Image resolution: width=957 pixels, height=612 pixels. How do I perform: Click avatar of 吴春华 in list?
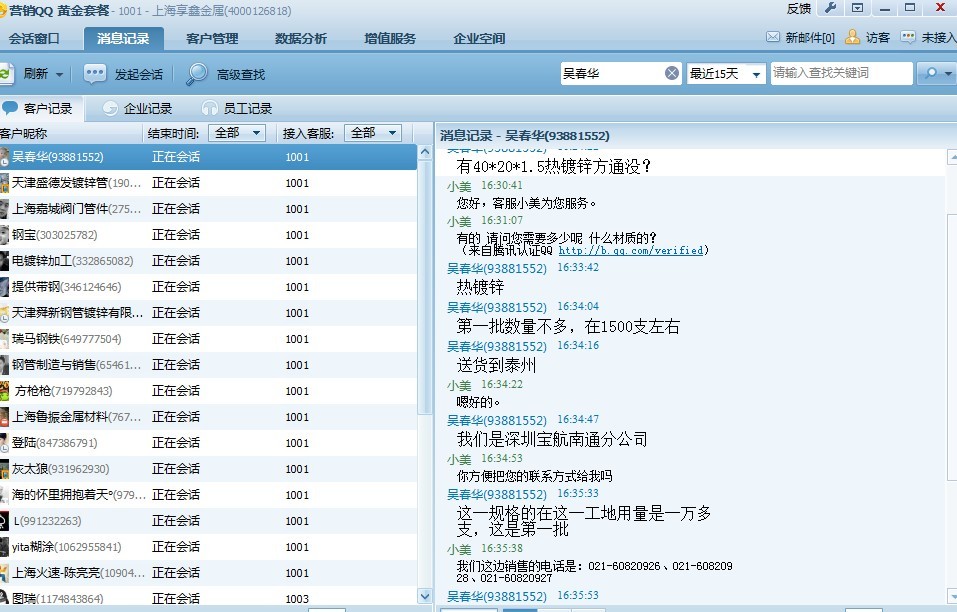coord(4,157)
